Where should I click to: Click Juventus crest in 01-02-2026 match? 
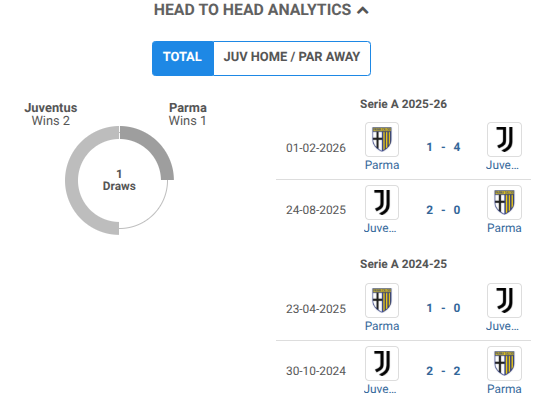[x=504, y=139]
